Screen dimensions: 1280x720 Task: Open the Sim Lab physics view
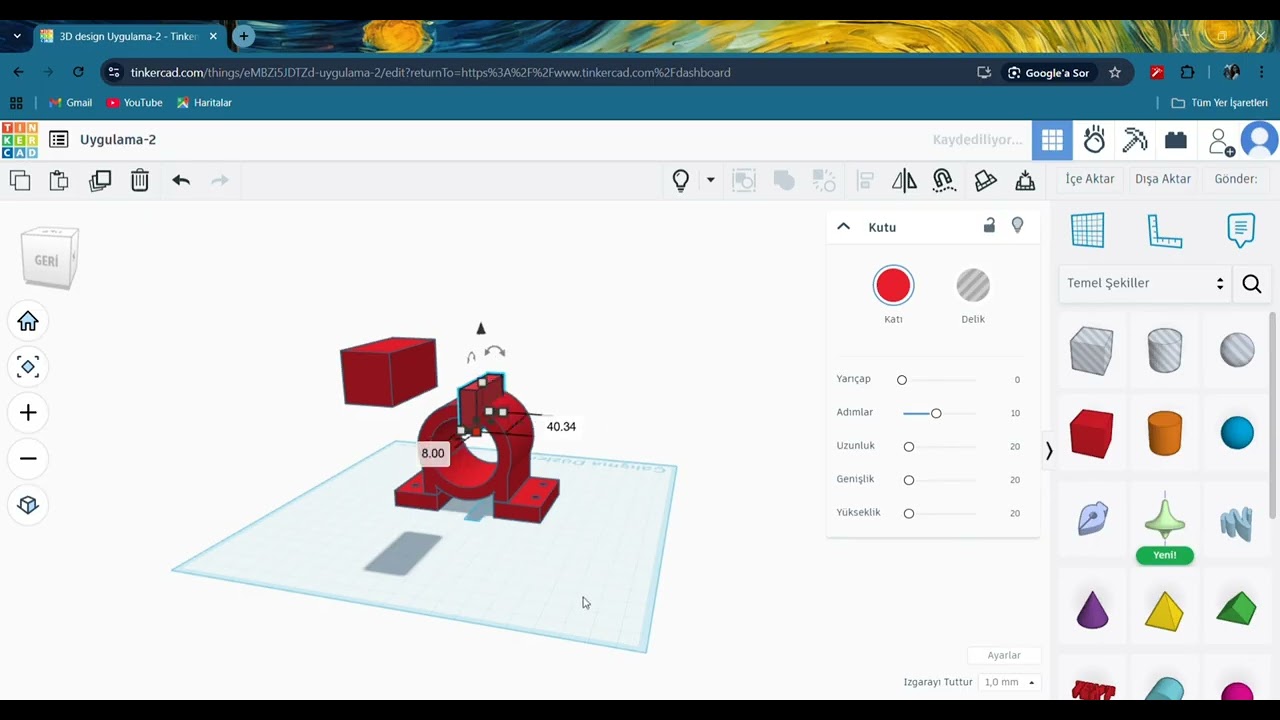1094,140
